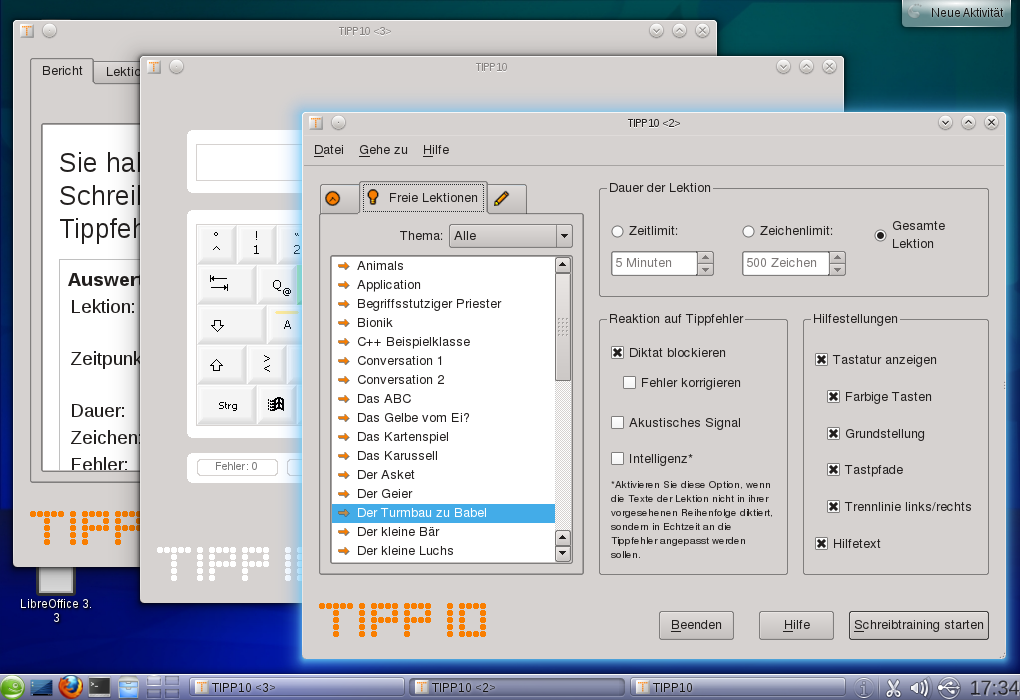Click the volume icon in system tray

[x=919, y=688]
